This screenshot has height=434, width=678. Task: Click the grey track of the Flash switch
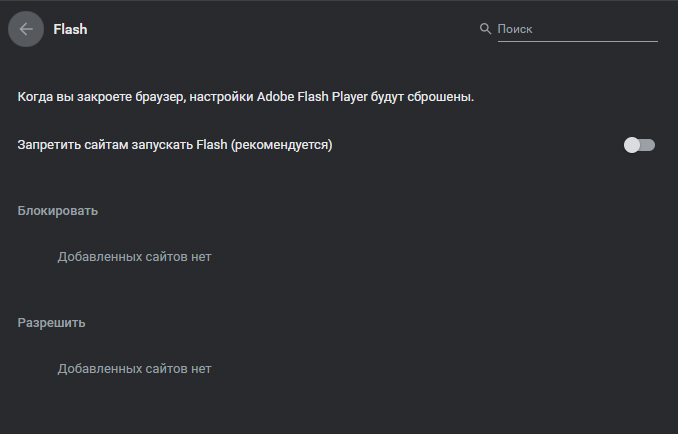pyautogui.click(x=648, y=145)
